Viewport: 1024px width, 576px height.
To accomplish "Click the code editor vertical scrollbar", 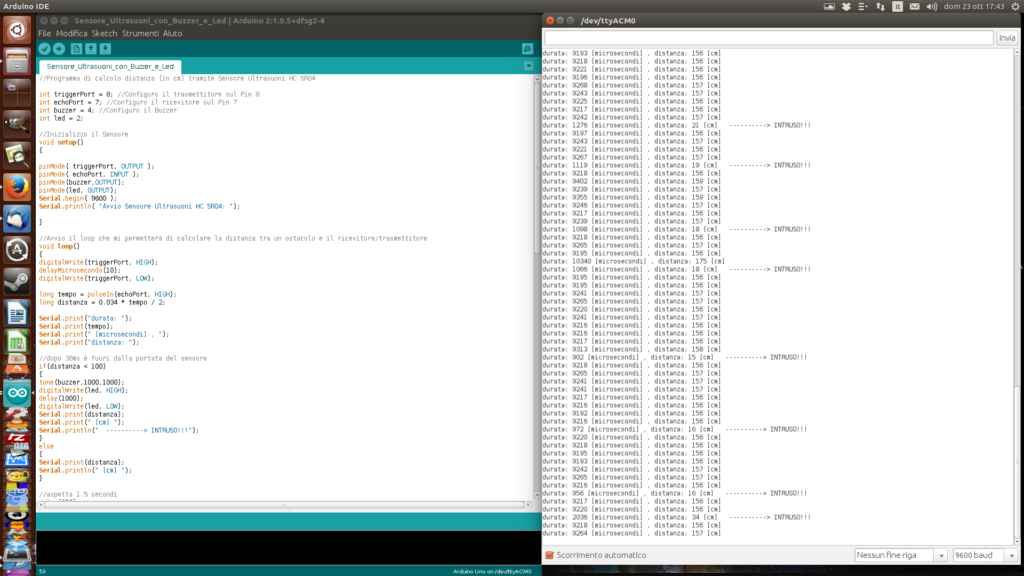I will pos(537,287).
